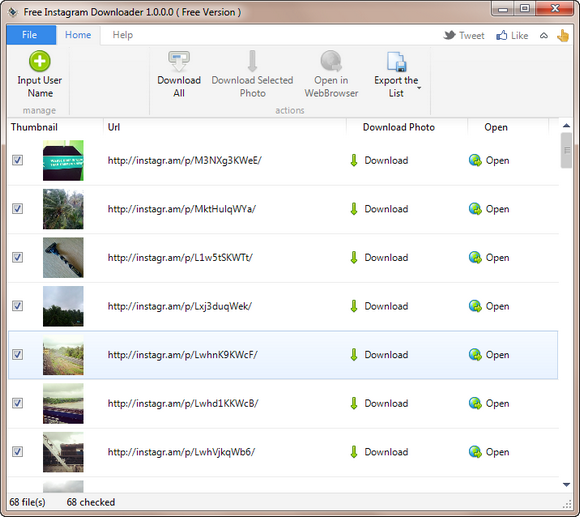
Task: Click URL text http://instagr.am/p/M3NXg3KWeE/
Action: [185, 160]
